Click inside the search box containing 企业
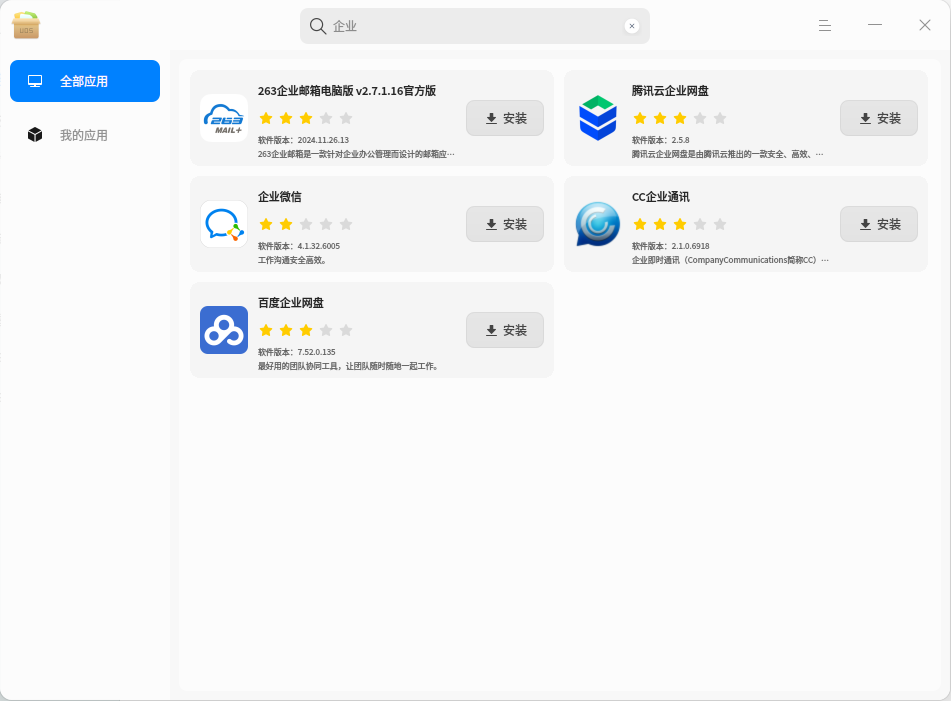Viewport: 951px width, 701px height. pos(475,26)
